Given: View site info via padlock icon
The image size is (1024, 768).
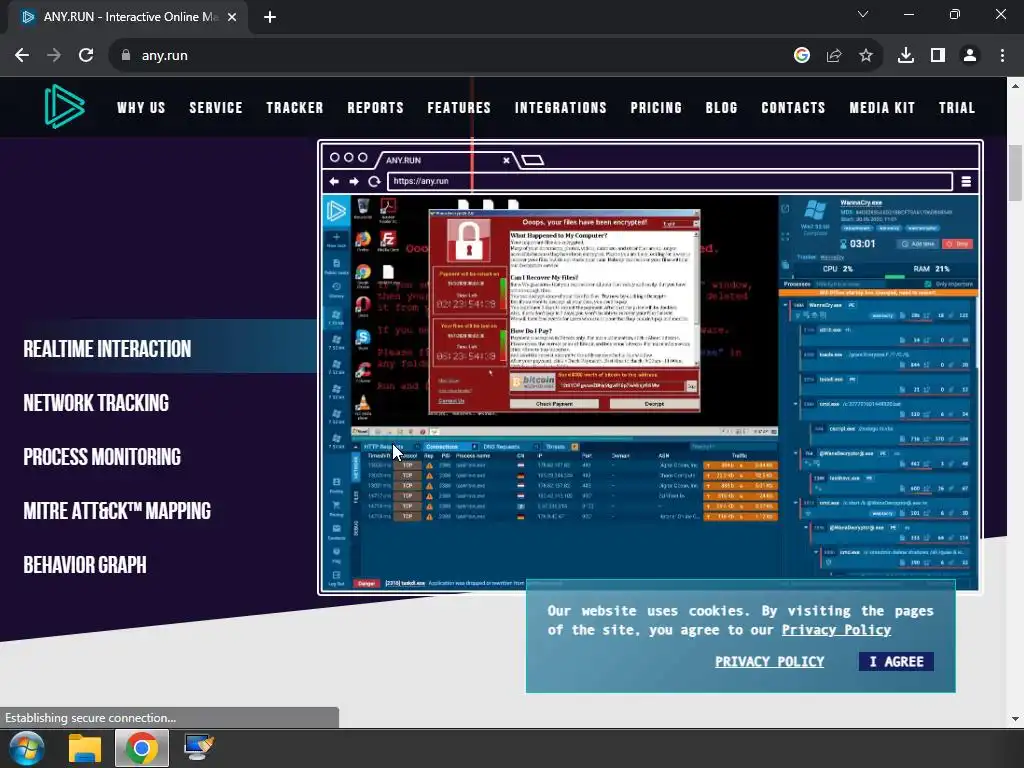Looking at the screenshot, I should [x=126, y=56].
